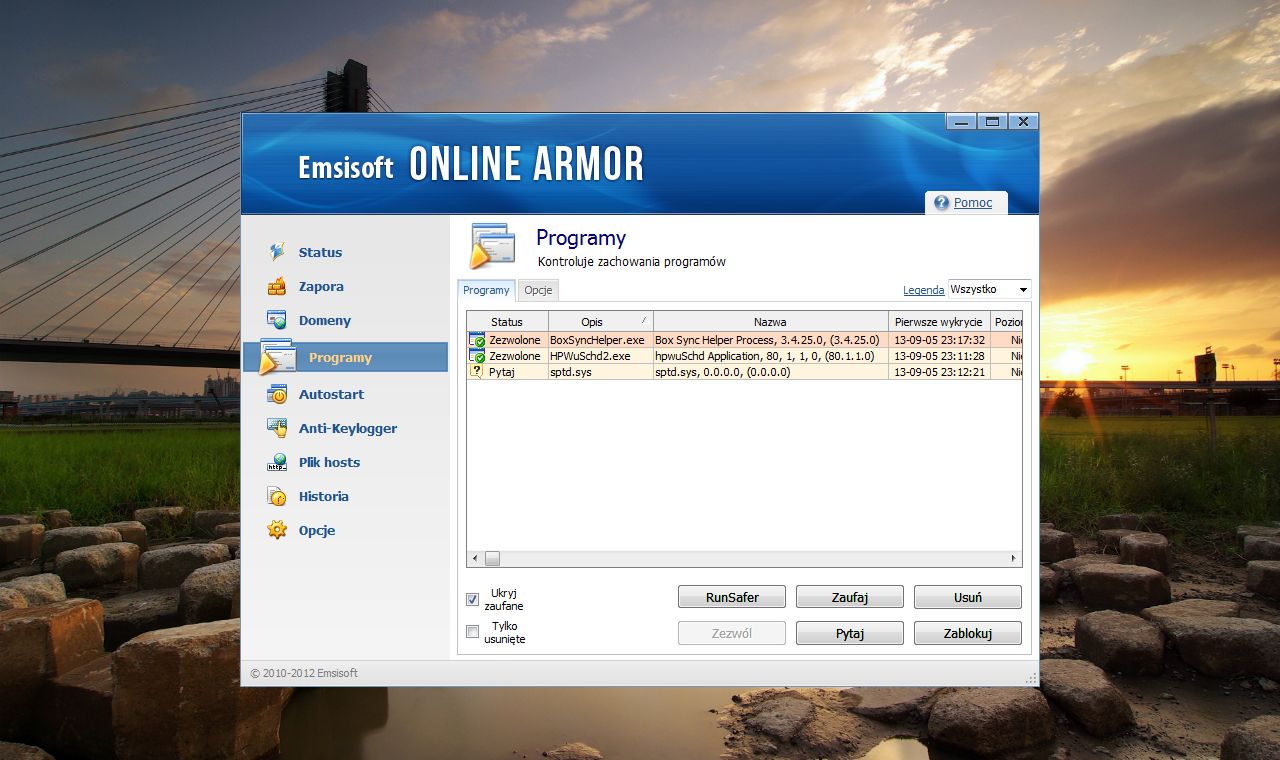1280x760 pixels.
Task: Select the Programy tab
Action: tap(486, 290)
